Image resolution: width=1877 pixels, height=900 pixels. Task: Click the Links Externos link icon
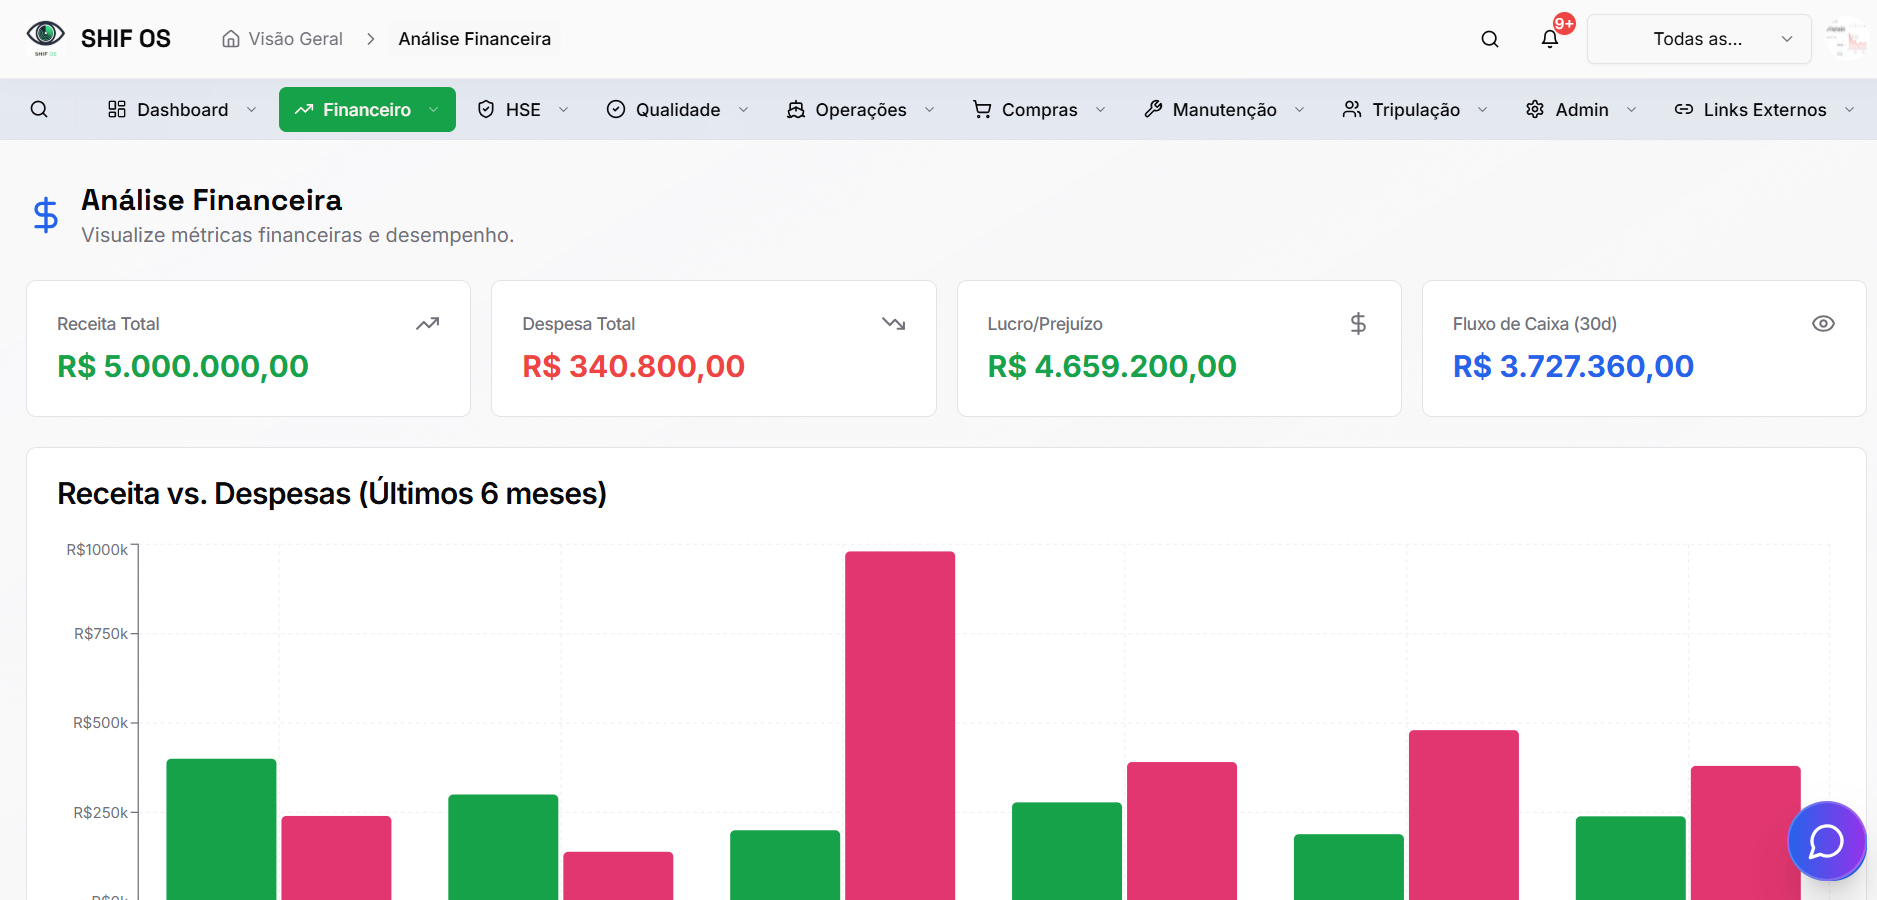(x=1685, y=109)
